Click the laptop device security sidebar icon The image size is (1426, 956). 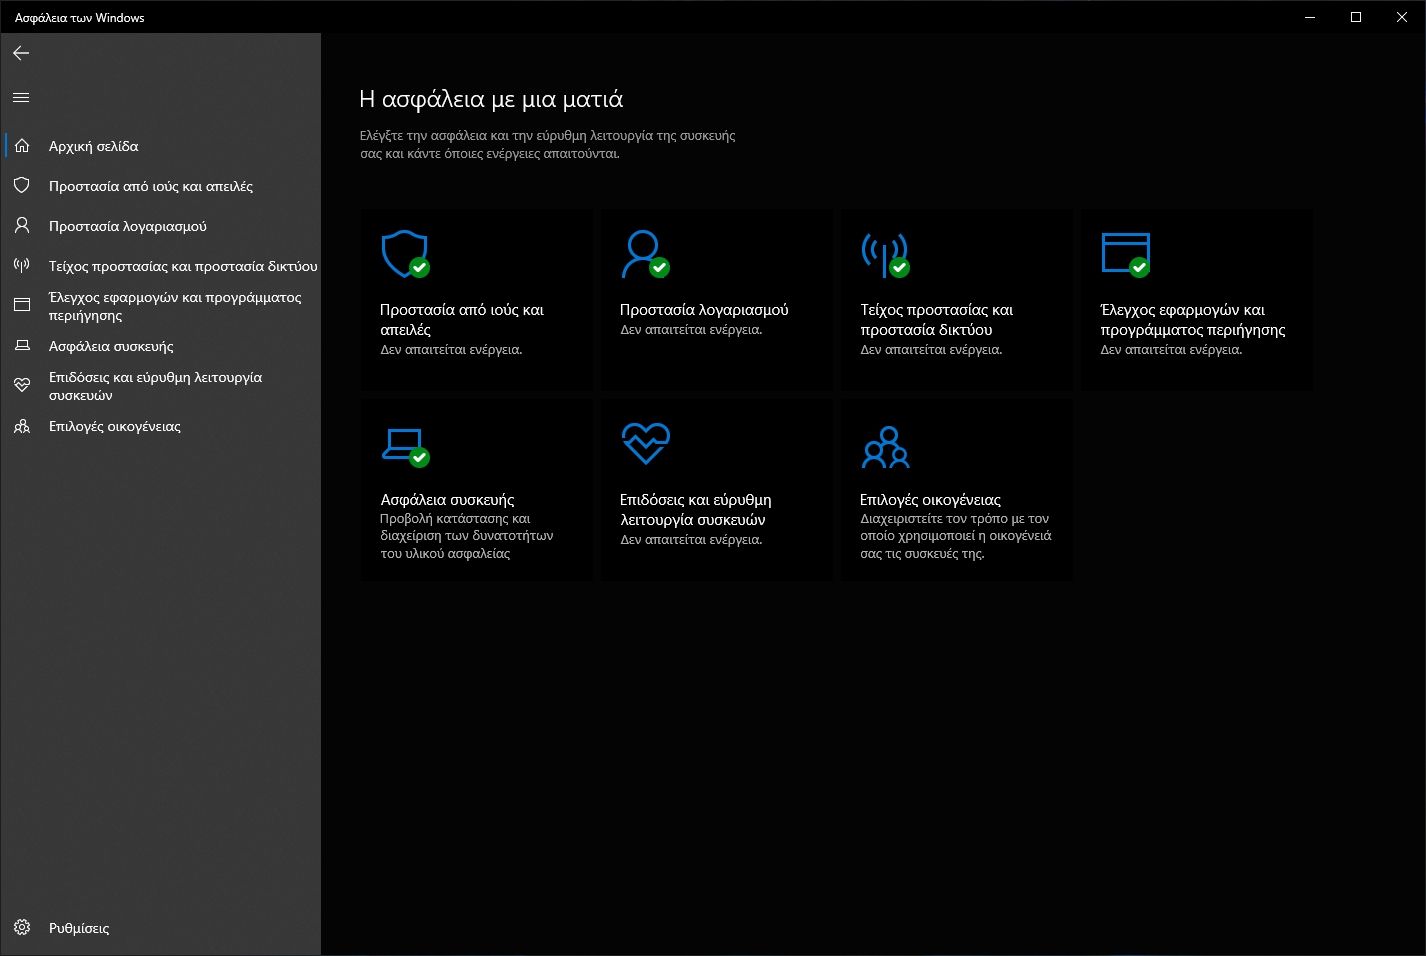point(22,346)
